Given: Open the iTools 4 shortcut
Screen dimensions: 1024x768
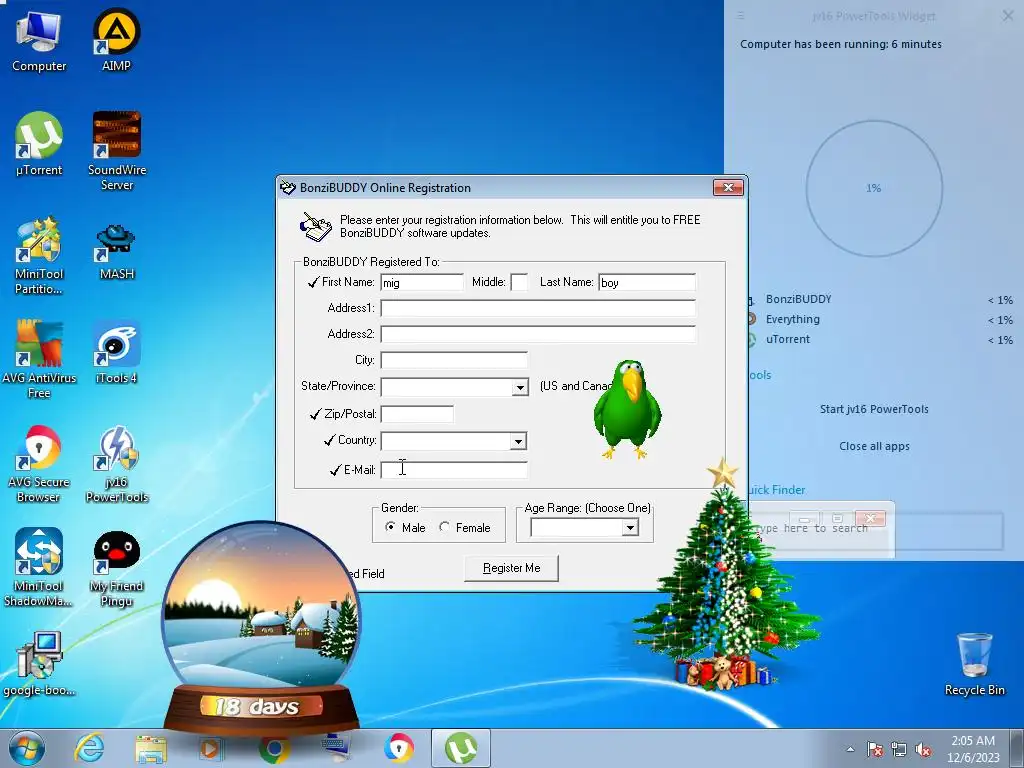Looking at the screenshot, I should pos(117,353).
